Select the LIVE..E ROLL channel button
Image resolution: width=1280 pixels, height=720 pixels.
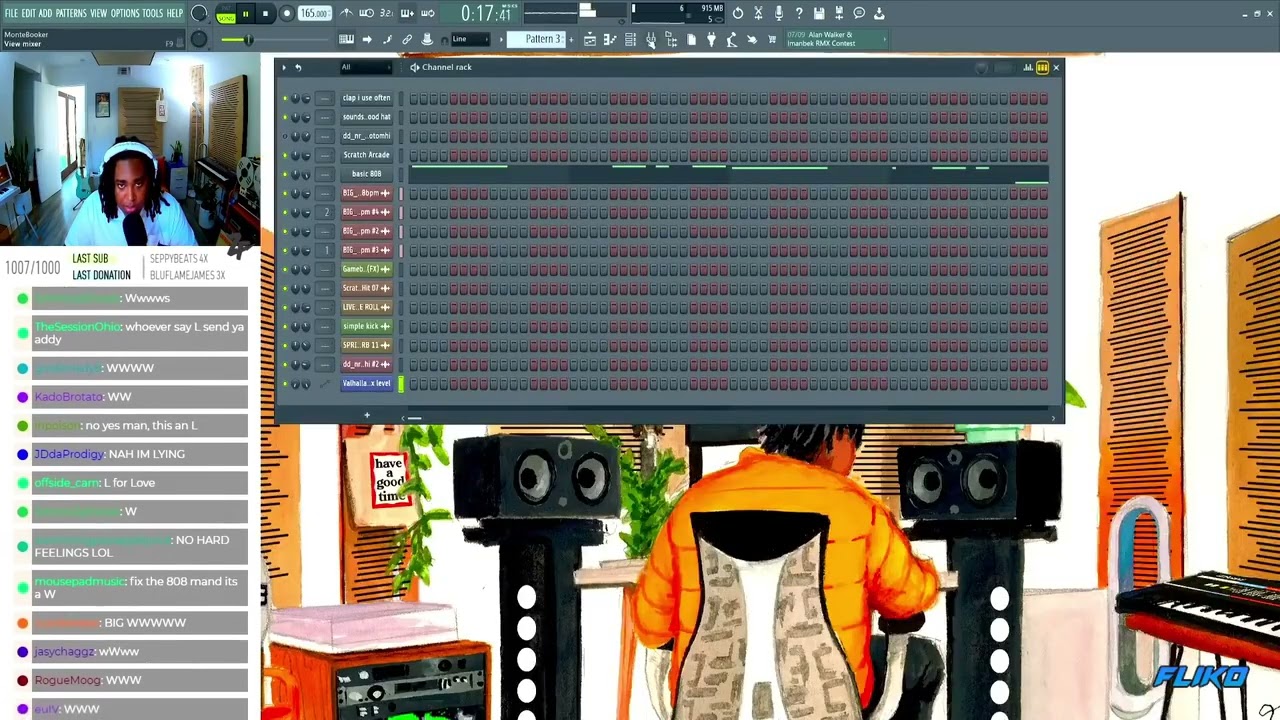click(x=366, y=307)
